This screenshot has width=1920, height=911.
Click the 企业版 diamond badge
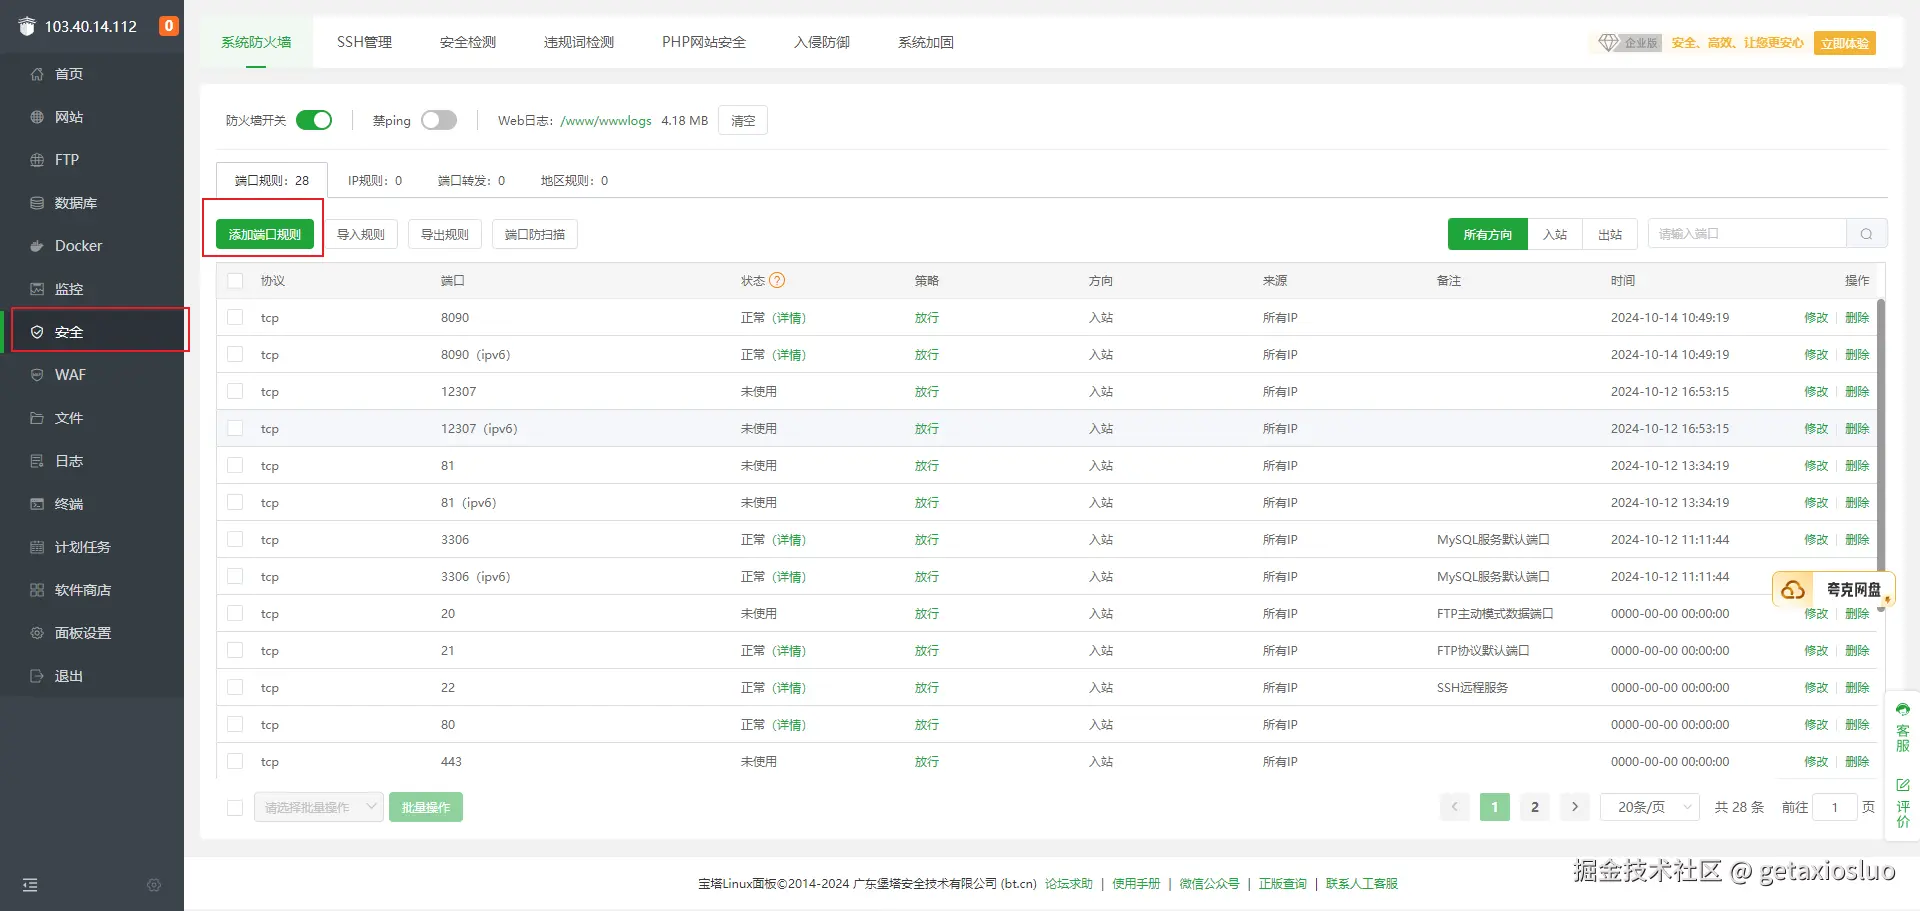1630,43
